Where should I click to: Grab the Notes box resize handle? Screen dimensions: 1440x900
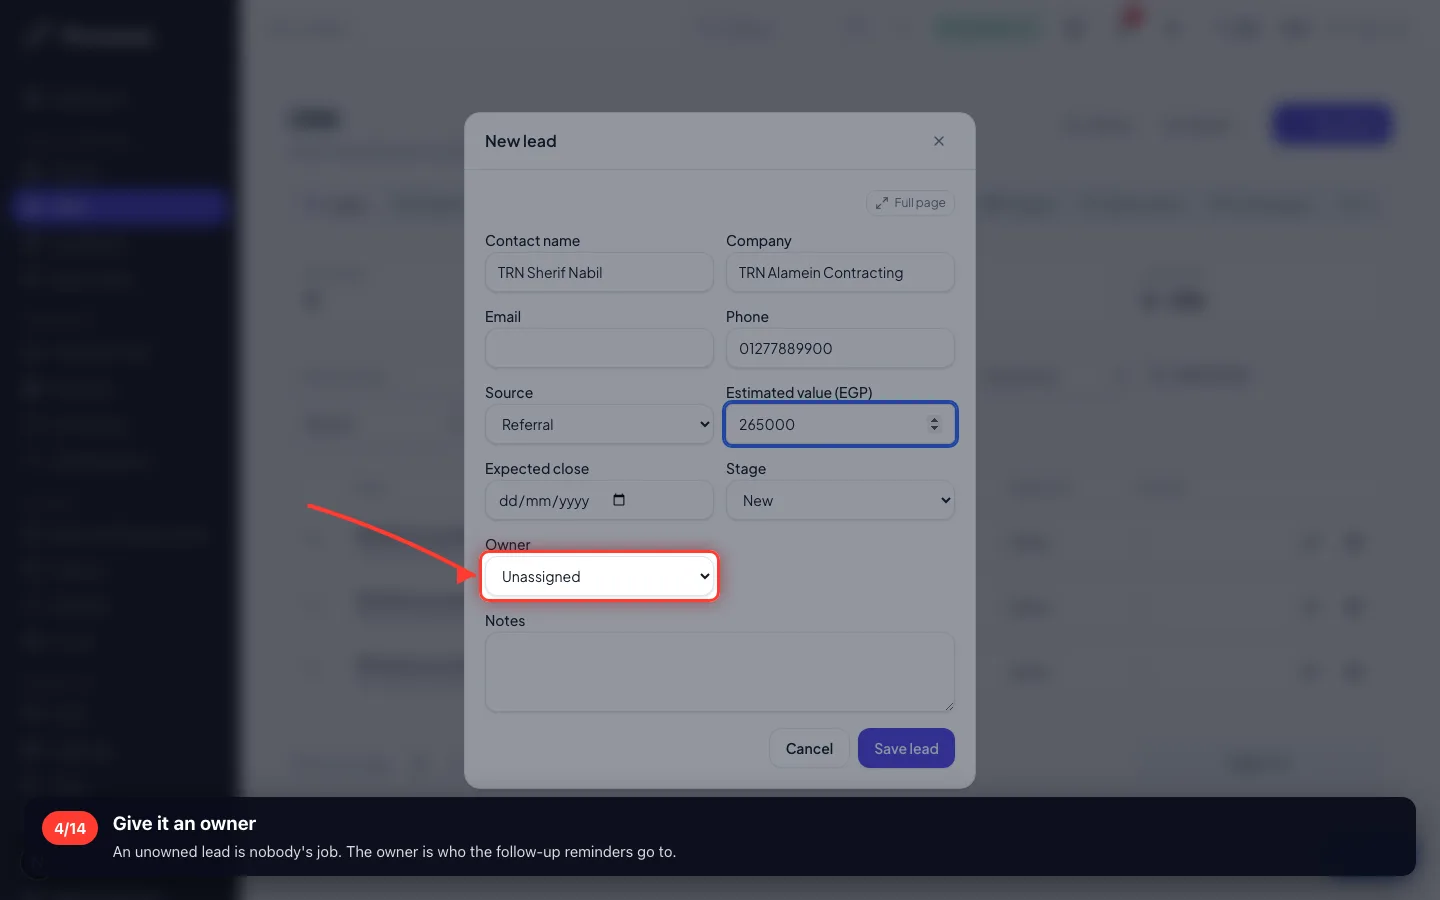point(948,705)
